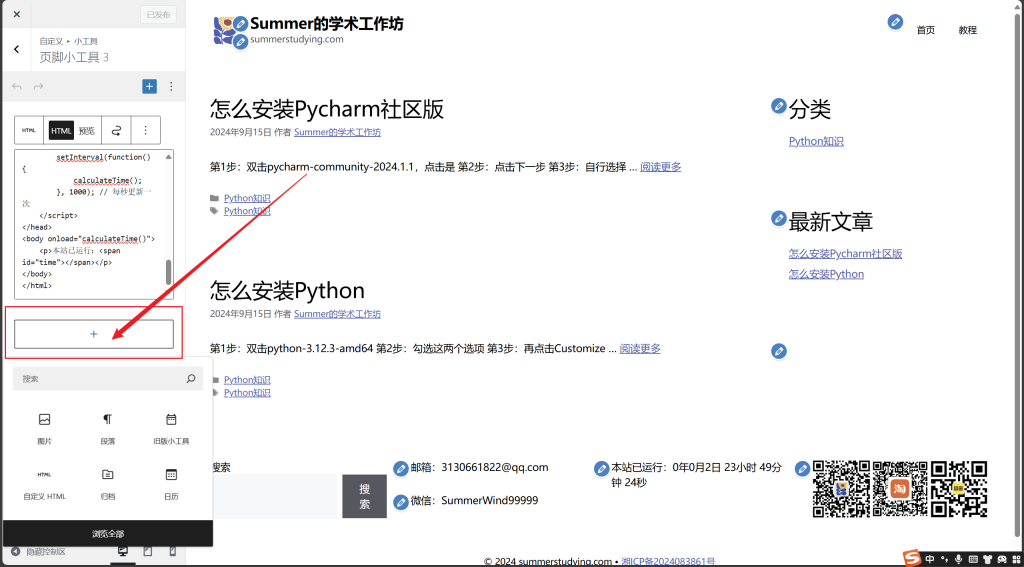Click edit pencil beside 本站已运行 widget
This screenshot has width=1024, height=567.
601,468
